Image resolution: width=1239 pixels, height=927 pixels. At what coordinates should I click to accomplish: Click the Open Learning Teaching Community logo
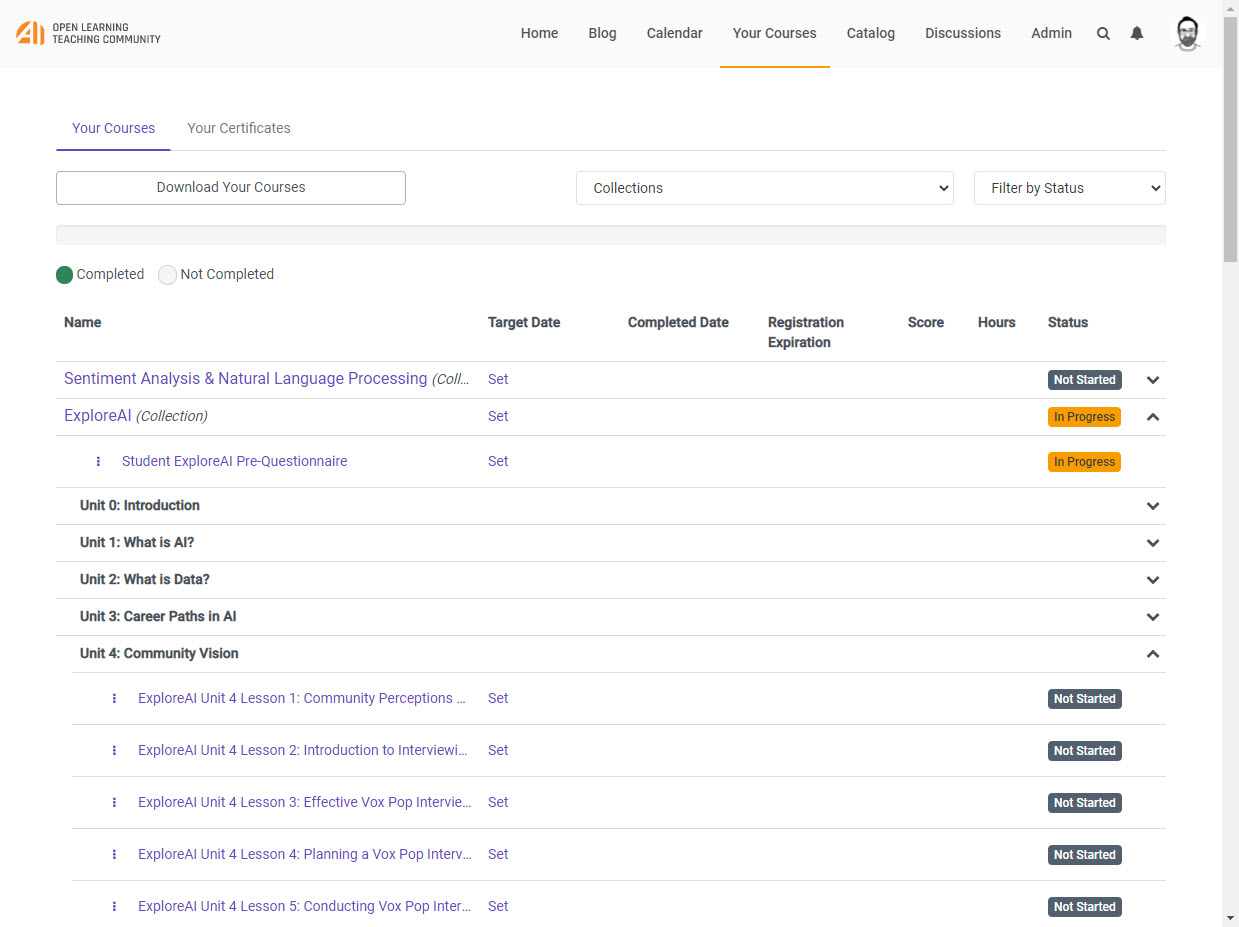[88, 33]
